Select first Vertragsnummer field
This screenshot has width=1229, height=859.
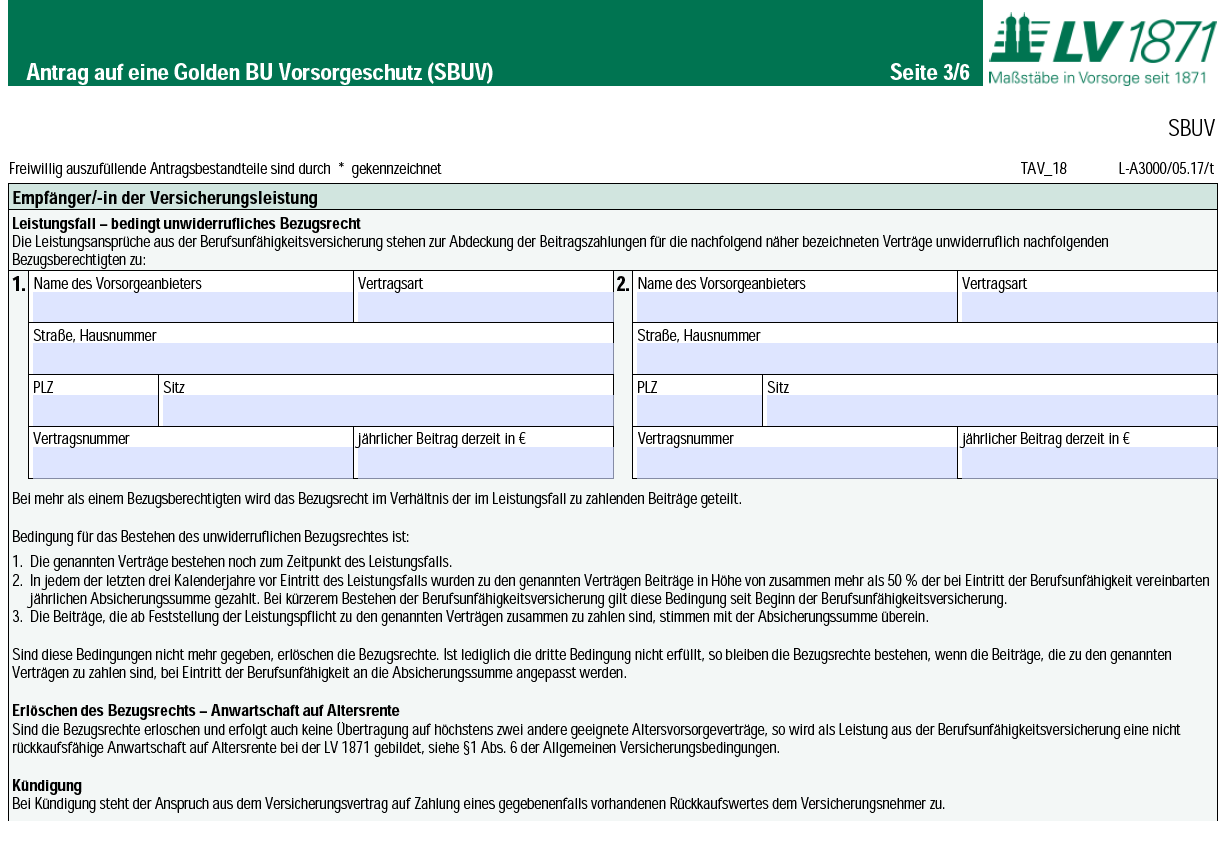point(192,463)
